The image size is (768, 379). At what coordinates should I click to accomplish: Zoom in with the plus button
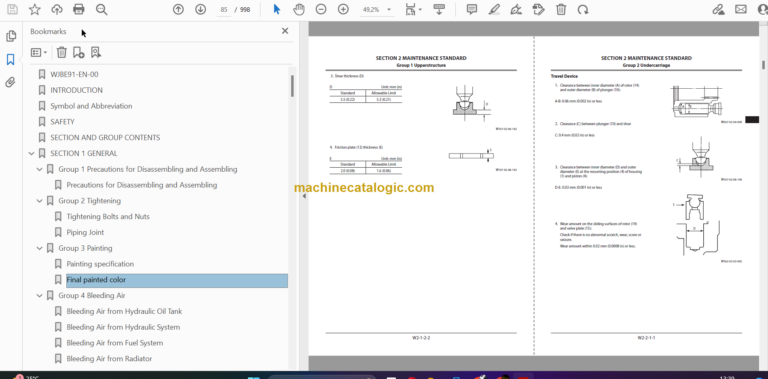point(343,9)
